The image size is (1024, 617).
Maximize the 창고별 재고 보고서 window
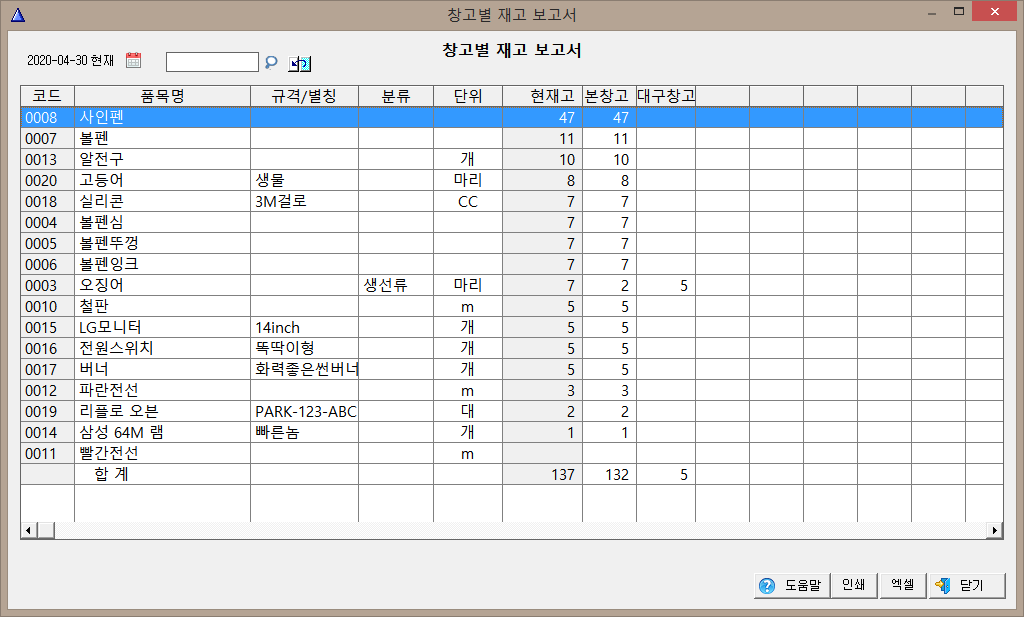tap(959, 11)
